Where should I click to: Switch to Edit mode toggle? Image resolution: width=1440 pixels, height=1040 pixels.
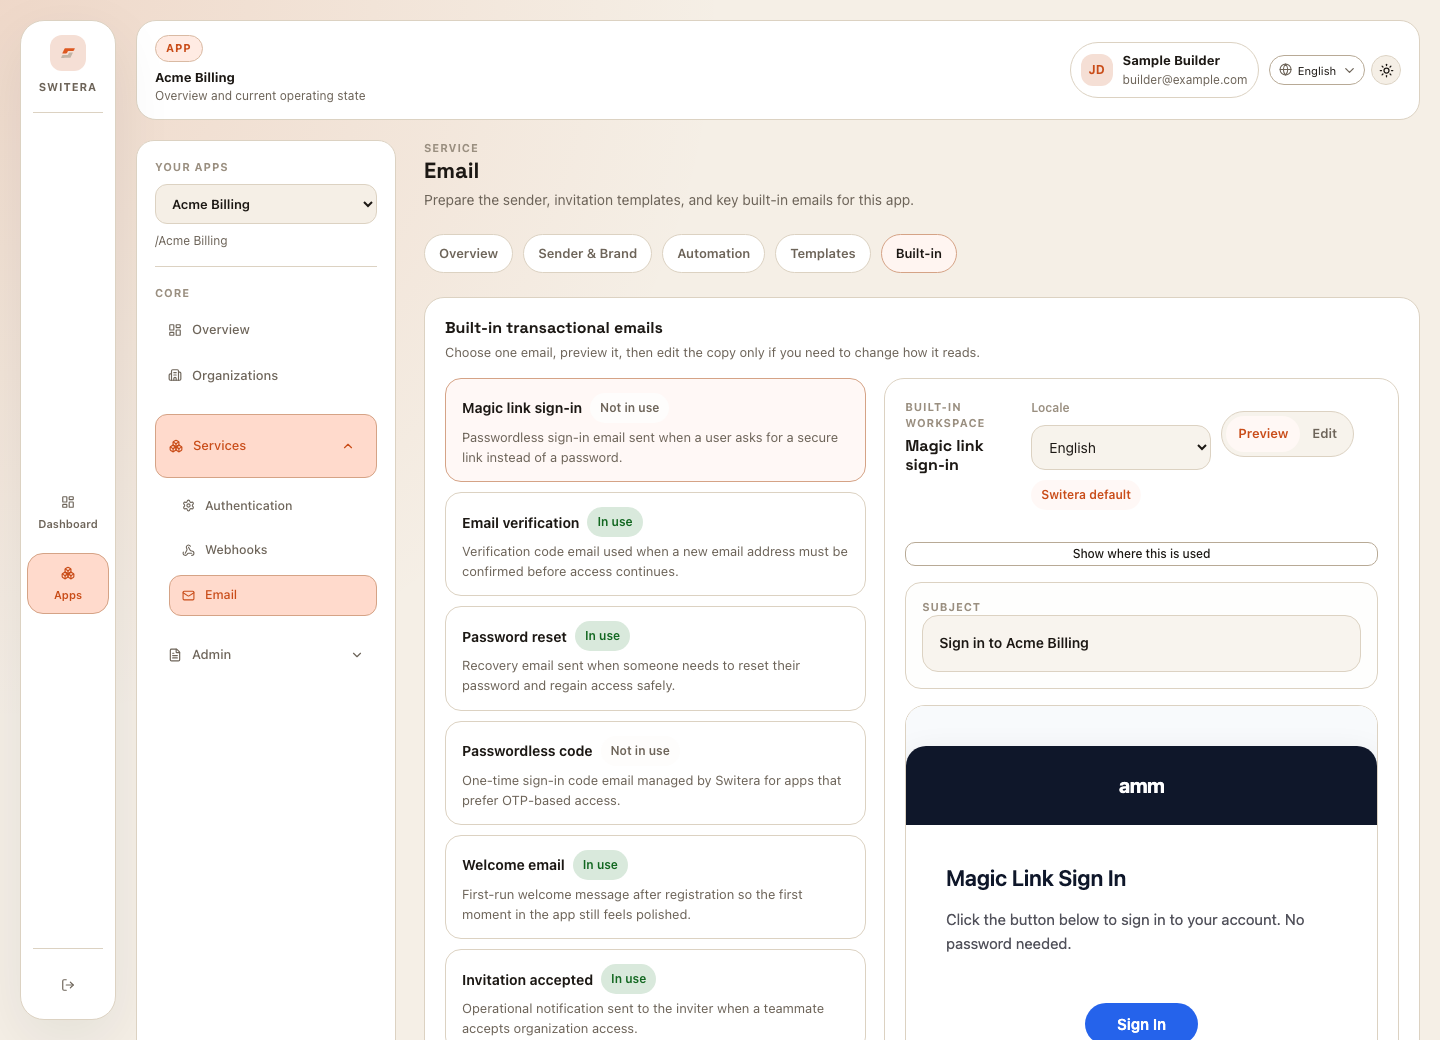click(1325, 434)
